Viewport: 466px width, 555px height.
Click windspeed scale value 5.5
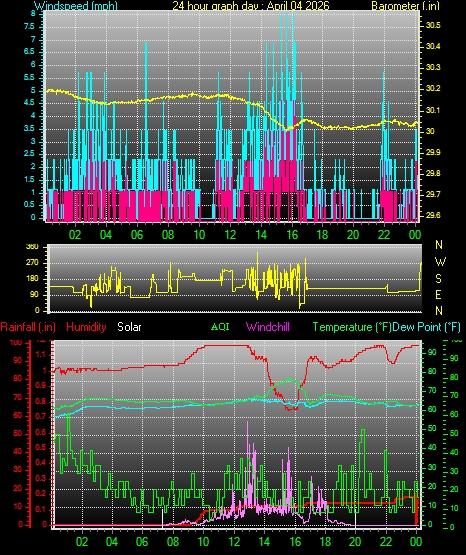tap(29, 78)
